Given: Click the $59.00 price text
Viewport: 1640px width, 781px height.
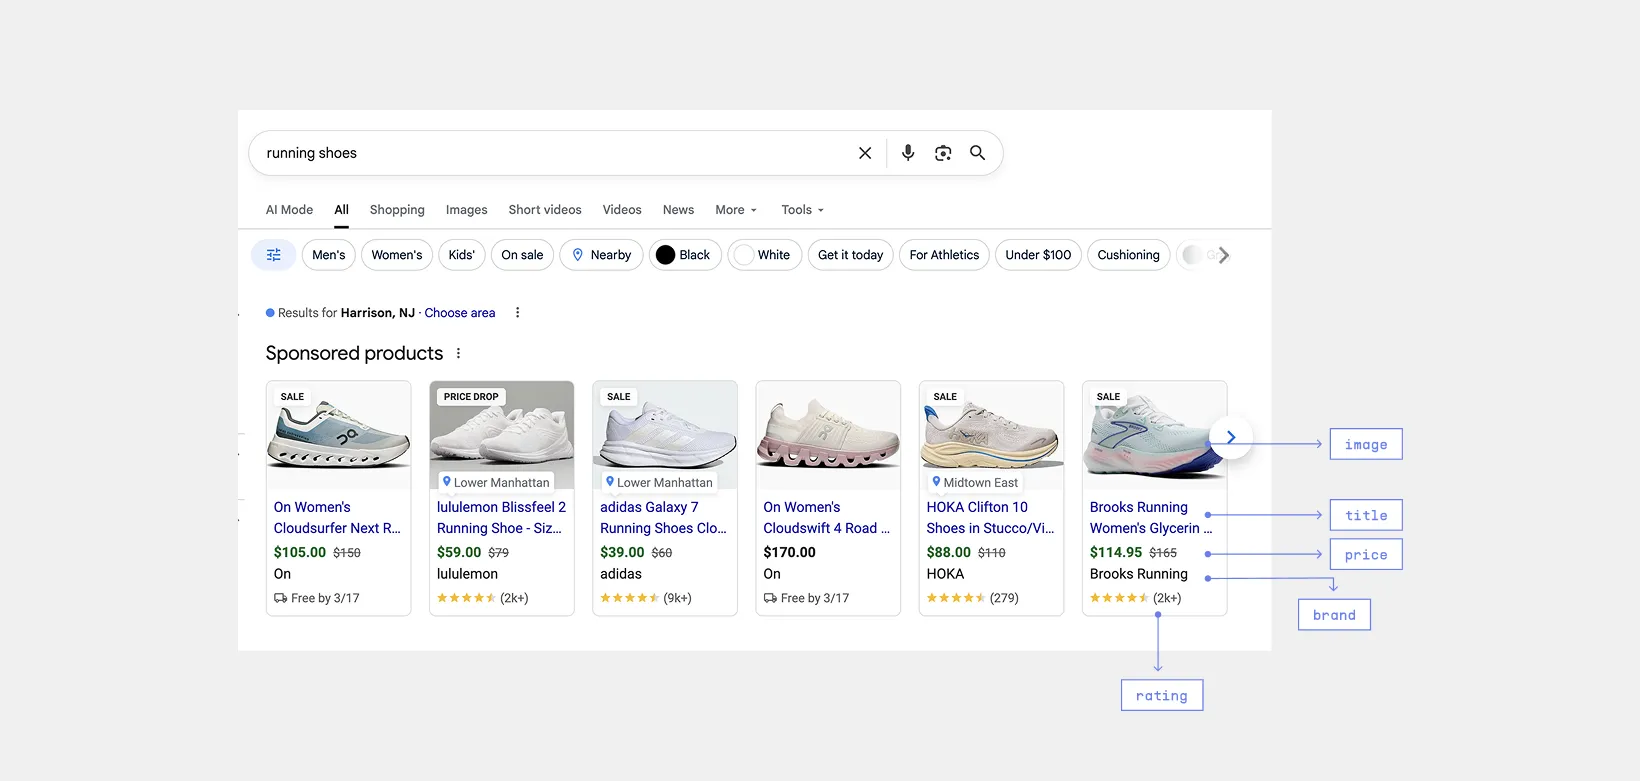Looking at the screenshot, I should (x=459, y=552).
